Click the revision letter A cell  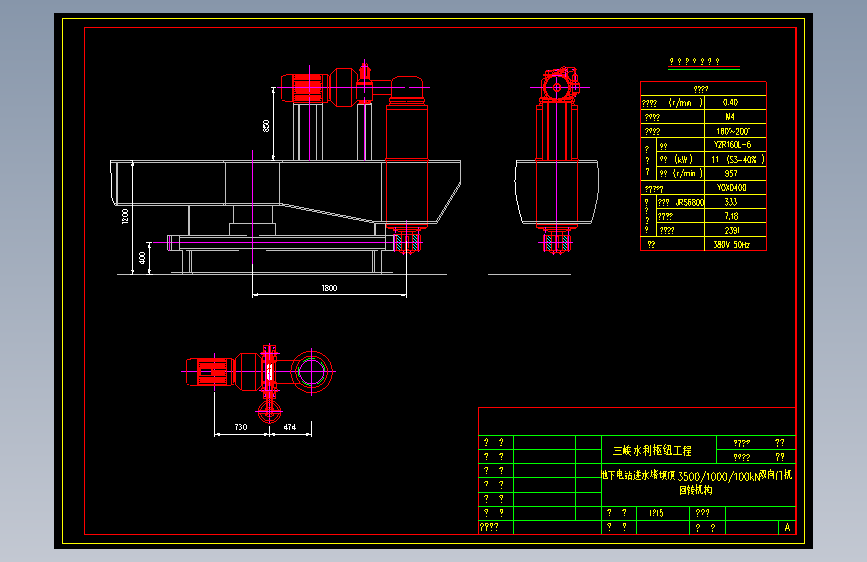click(787, 527)
